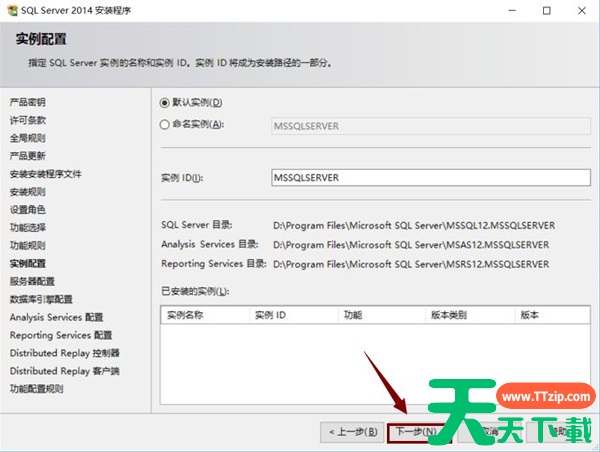Select the 默认实例 radio button

(x=166, y=102)
